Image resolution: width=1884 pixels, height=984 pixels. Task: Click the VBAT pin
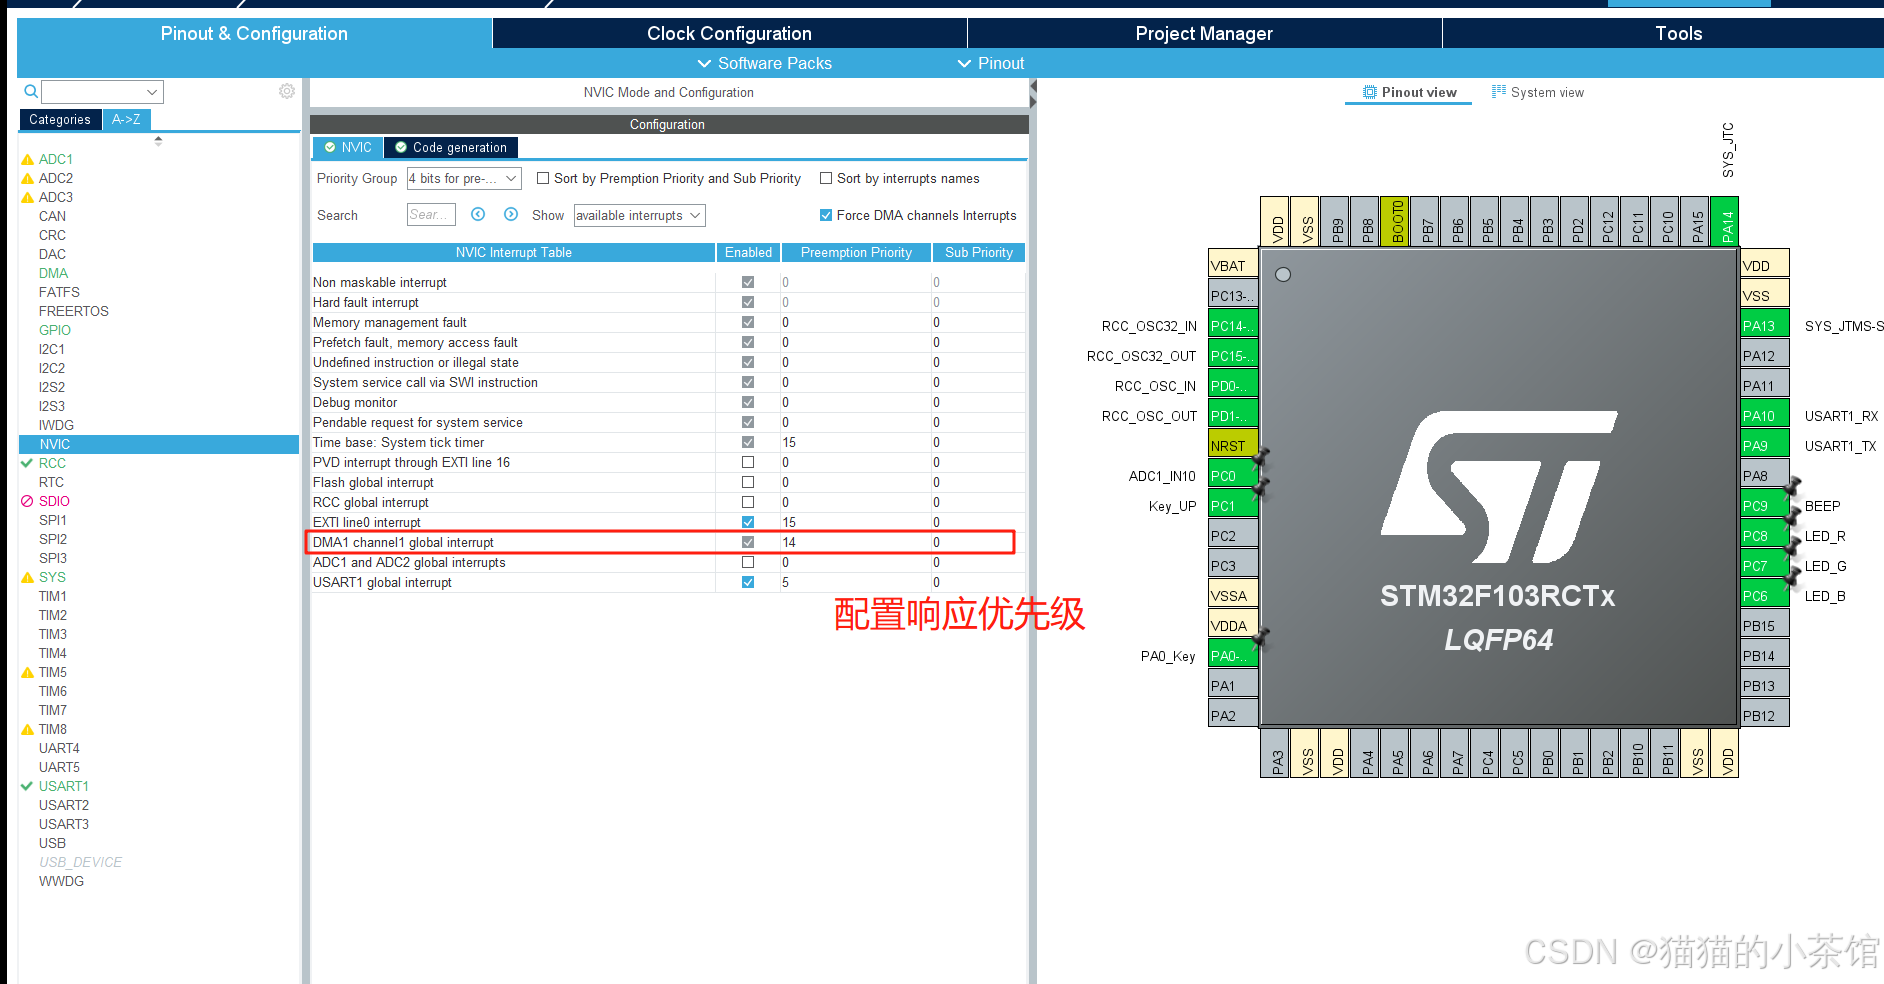click(x=1233, y=265)
